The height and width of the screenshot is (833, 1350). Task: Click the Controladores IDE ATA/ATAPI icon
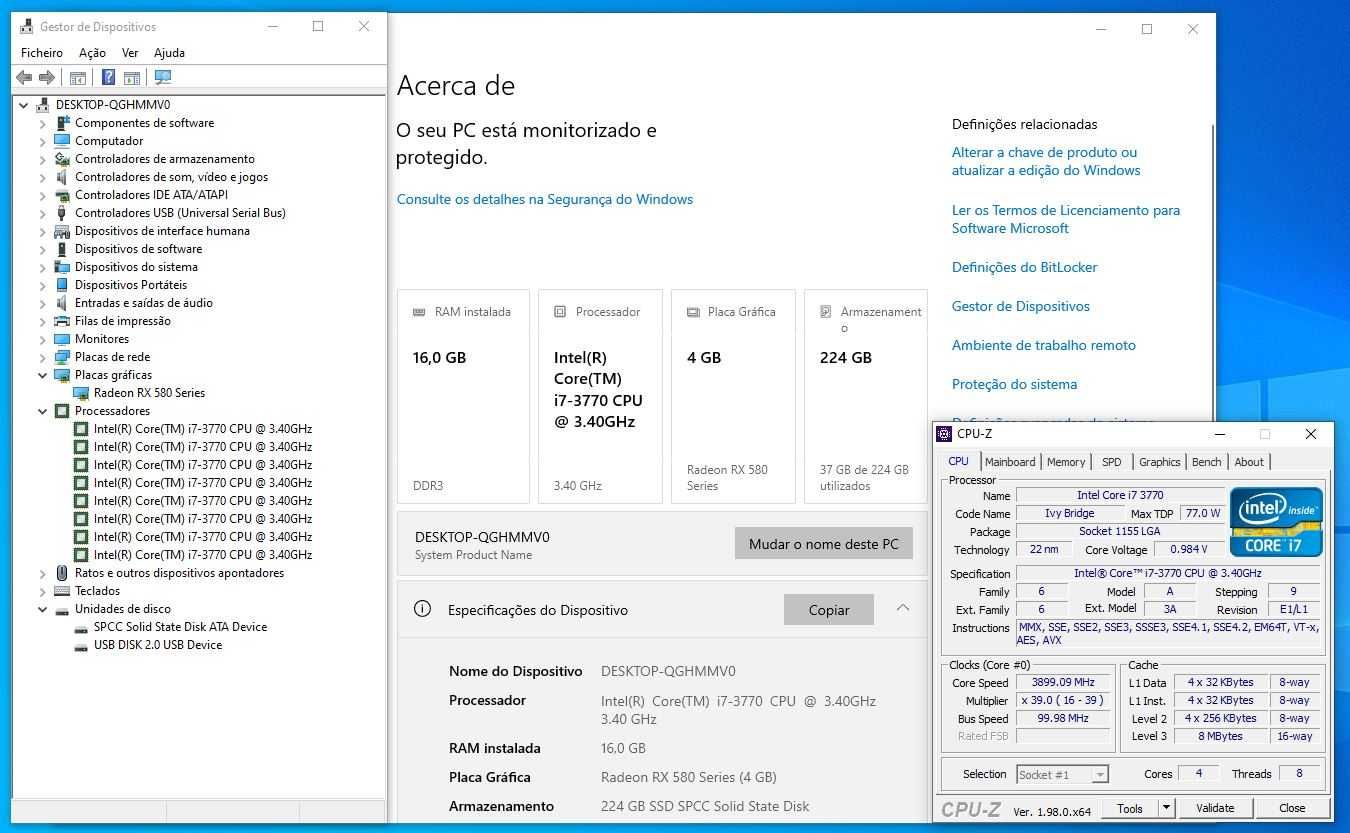(x=62, y=195)
